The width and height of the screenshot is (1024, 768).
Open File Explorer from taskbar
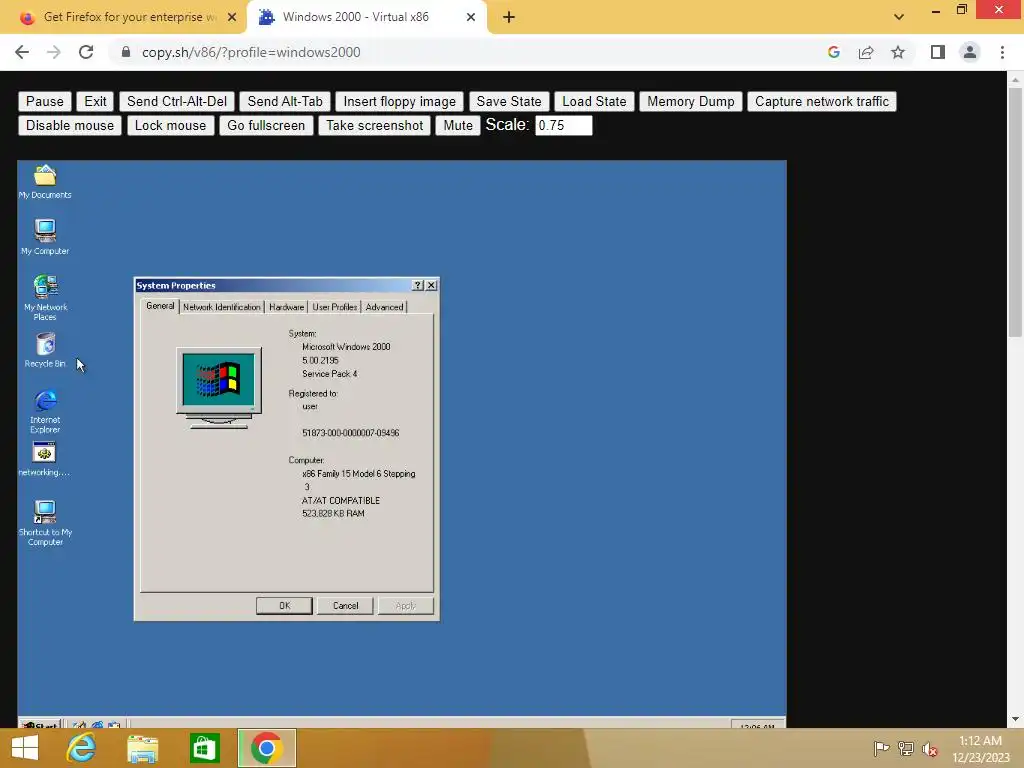click(x=142, y=748)
